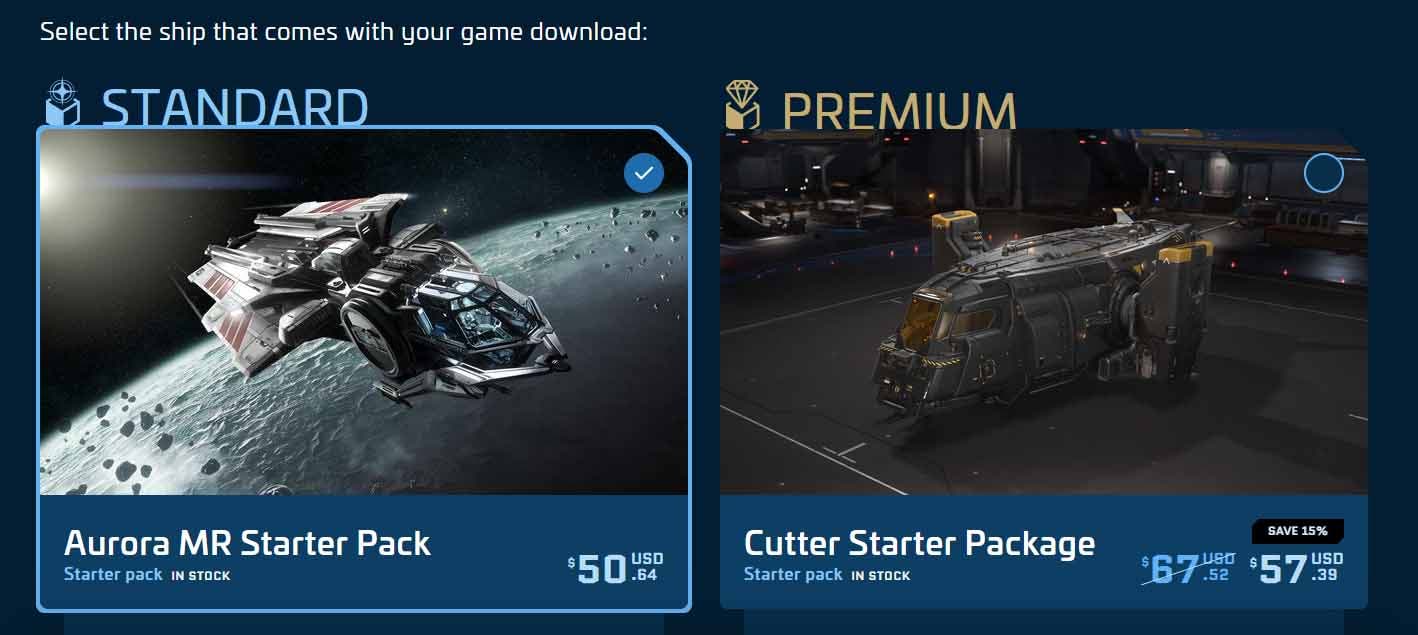Click the PREMIUM heading
This screenshot has width=1418, height=635.
[x=899, y=110]
